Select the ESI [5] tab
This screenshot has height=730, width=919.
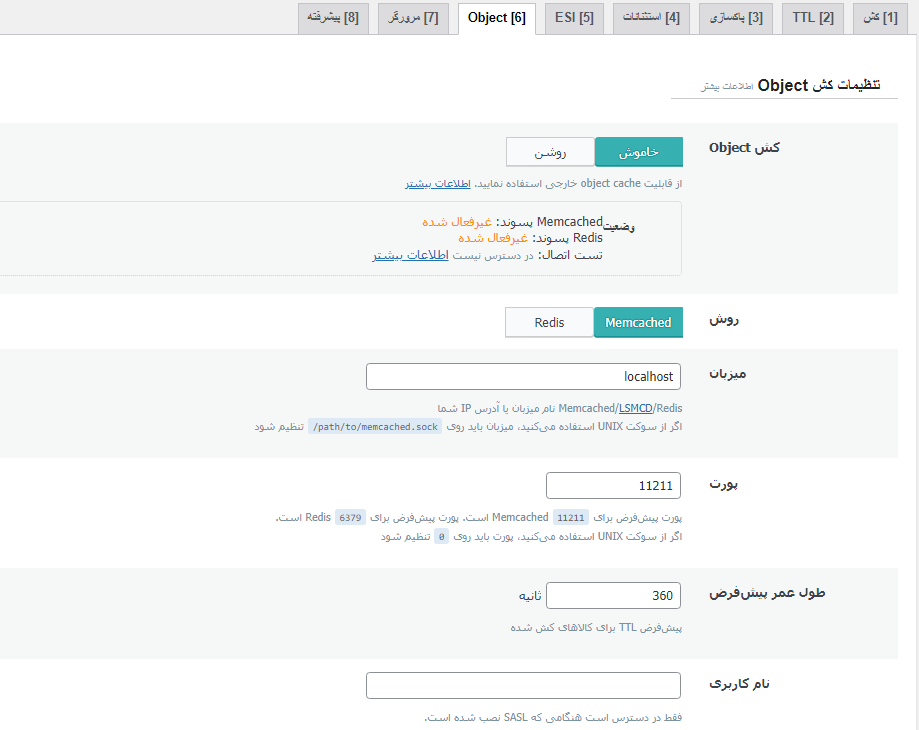click(x=574, y=17)
